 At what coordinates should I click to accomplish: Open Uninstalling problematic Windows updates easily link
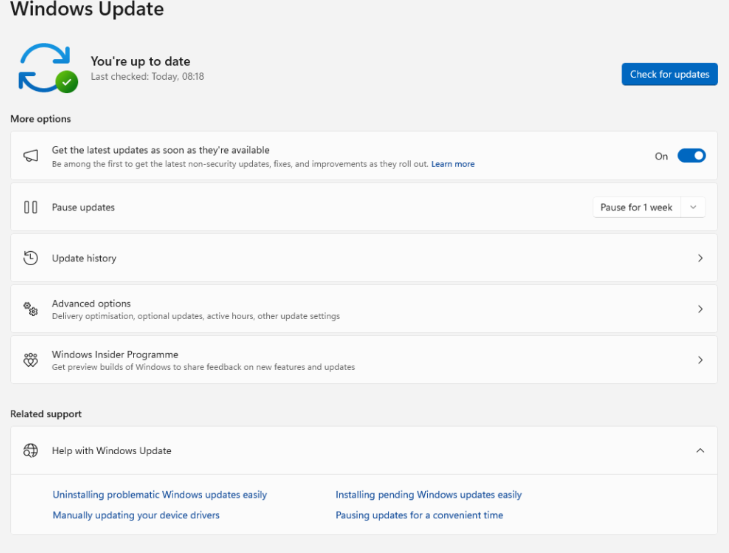click(x=159, y=495)
